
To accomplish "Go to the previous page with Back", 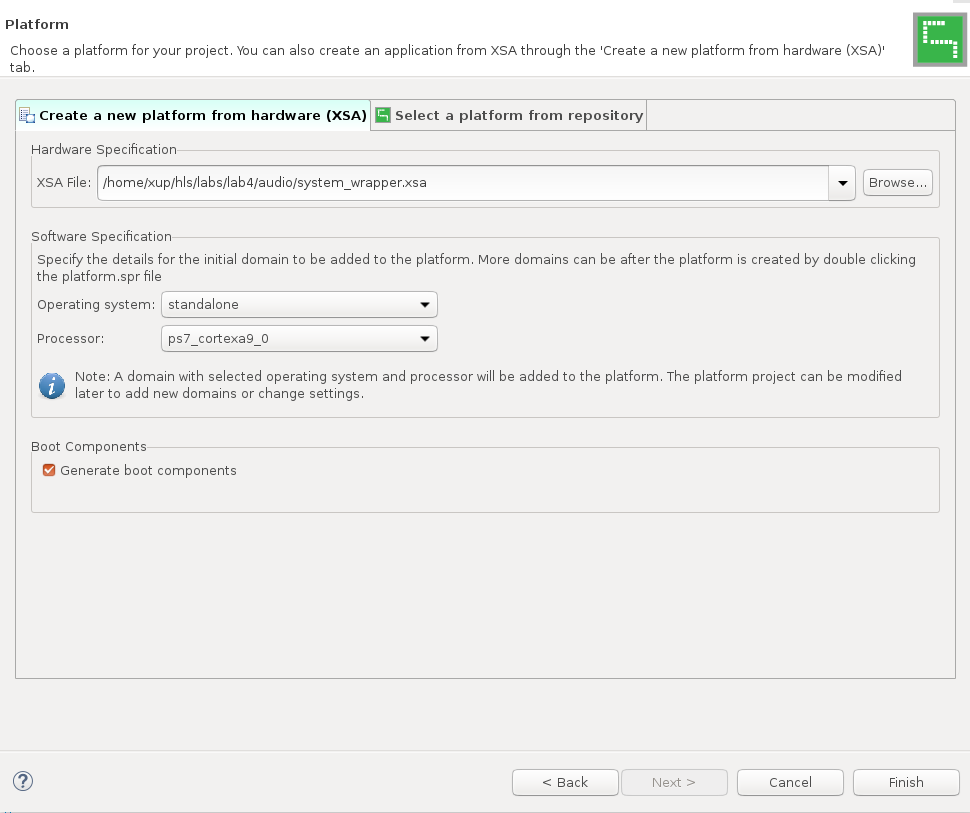I will coord(565,782).
